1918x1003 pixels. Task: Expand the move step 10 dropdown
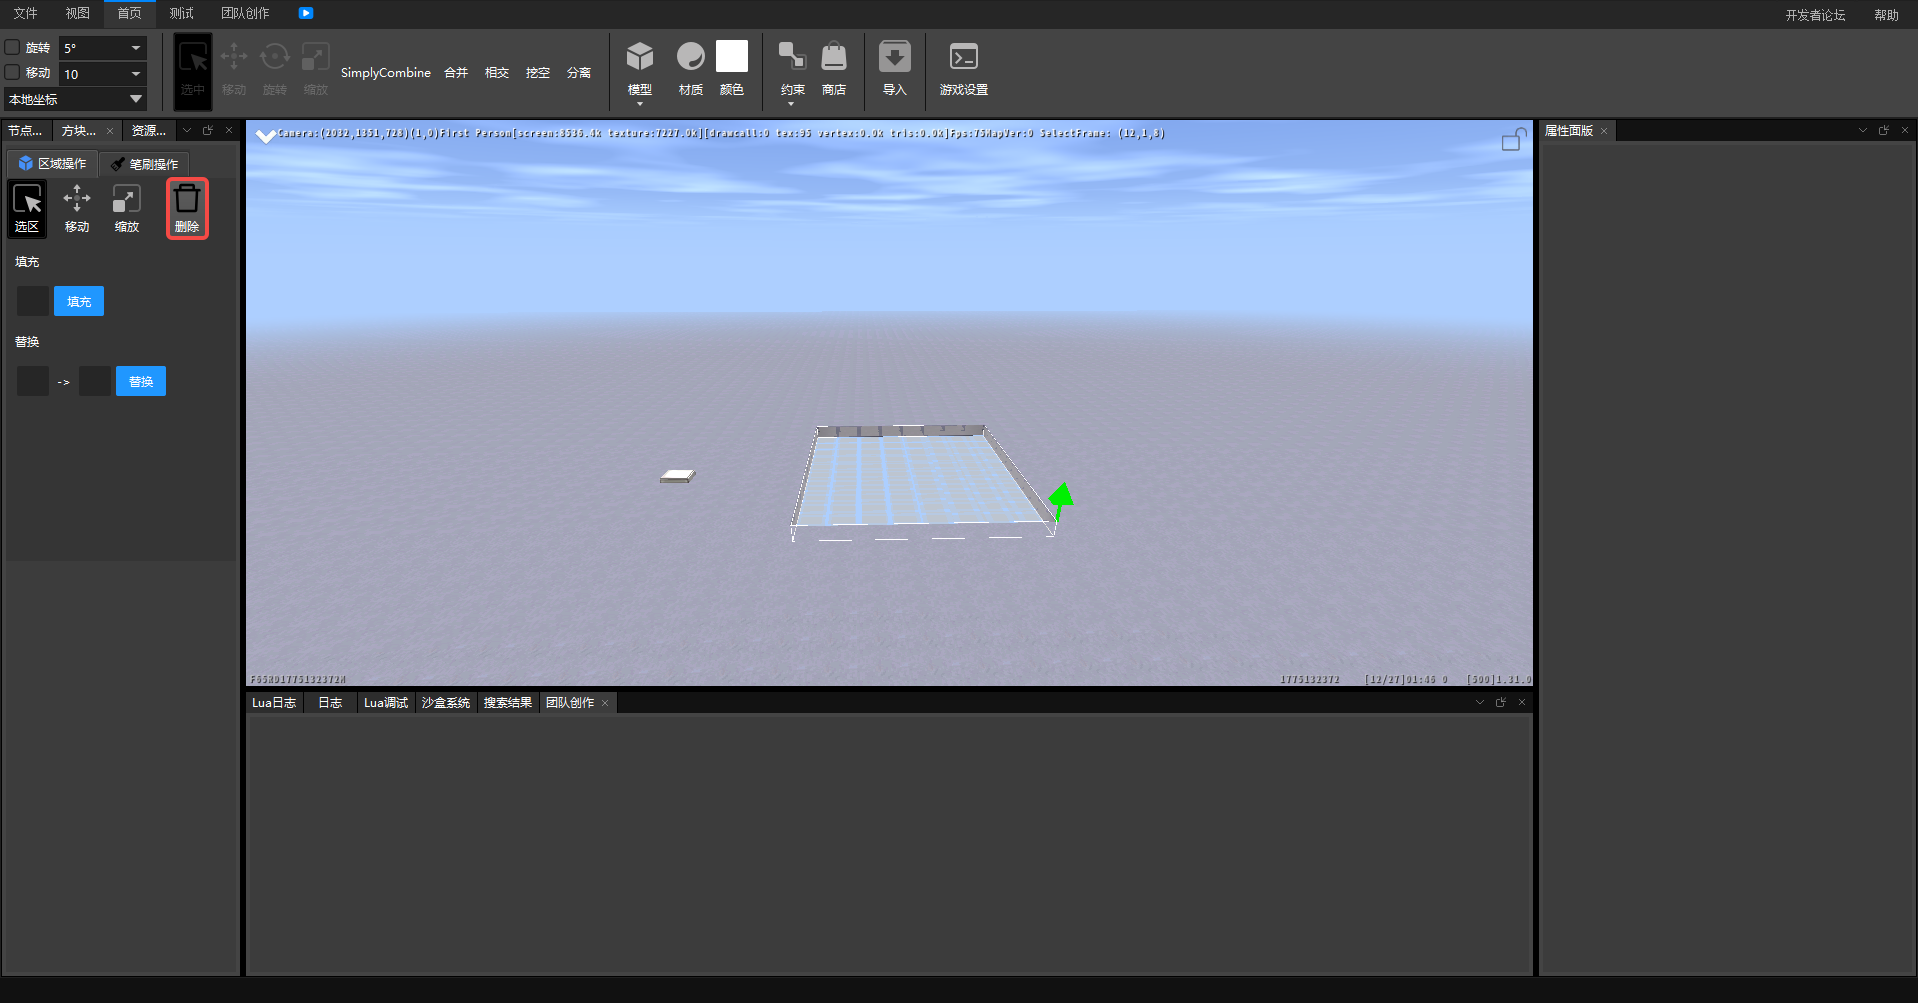pyautogui.click(x=135, y=74)
